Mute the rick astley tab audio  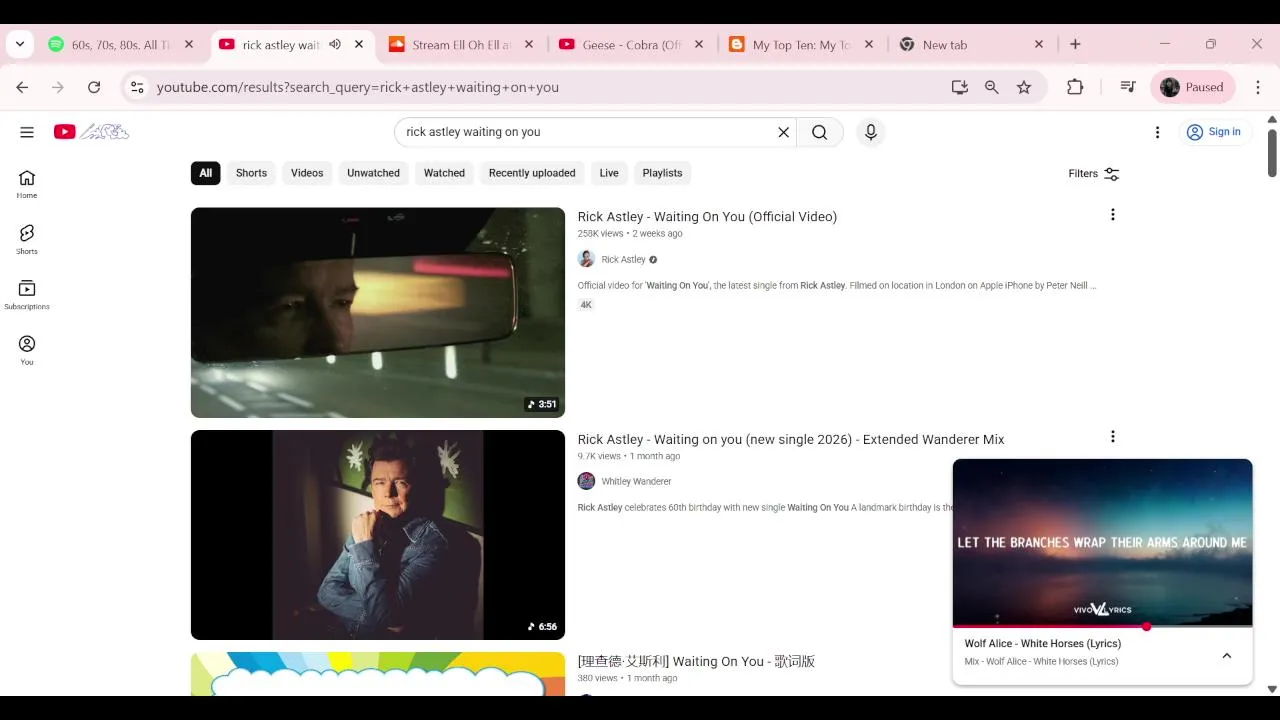[x=335, y=45]
